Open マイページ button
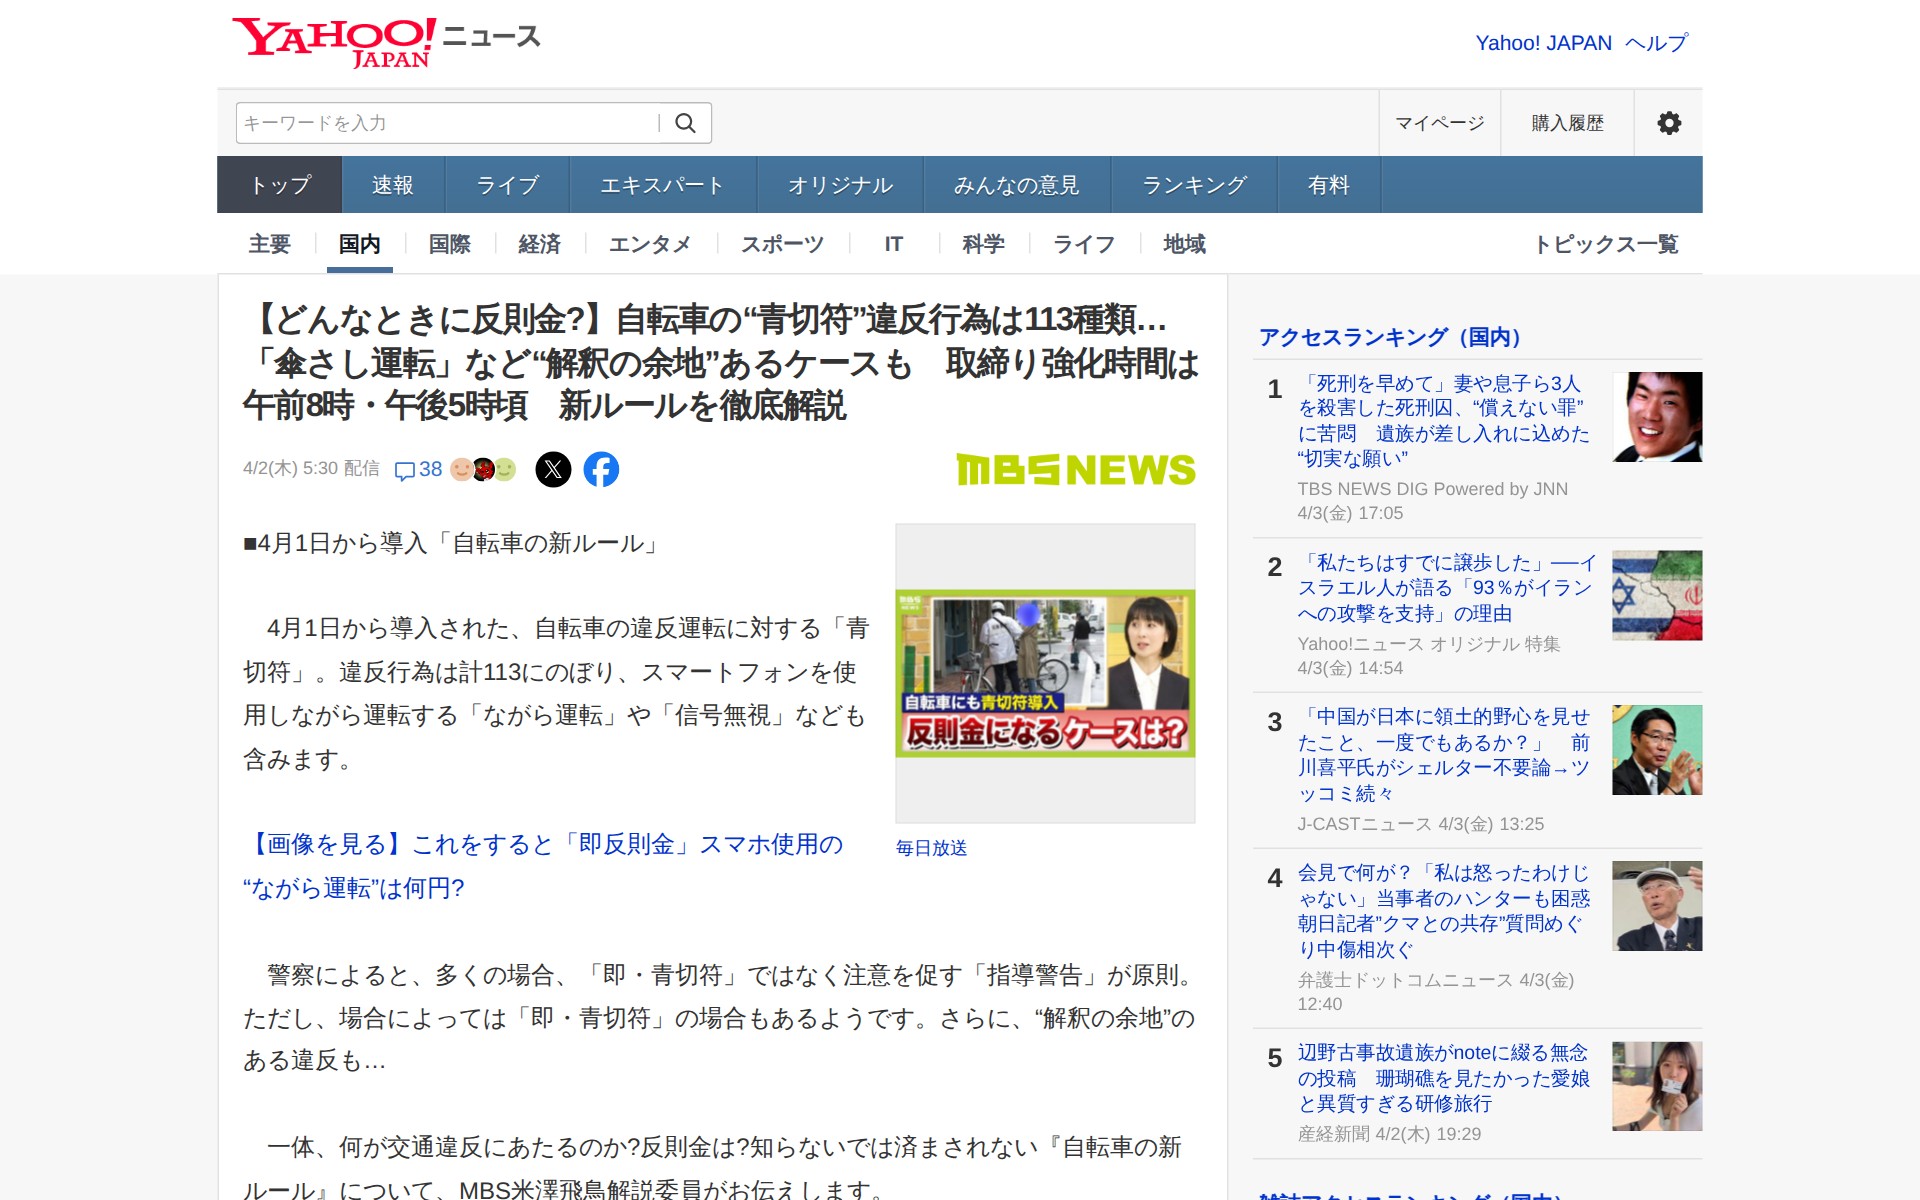Viewport: 1920px width, 1200px height. tap(1439, 123)
